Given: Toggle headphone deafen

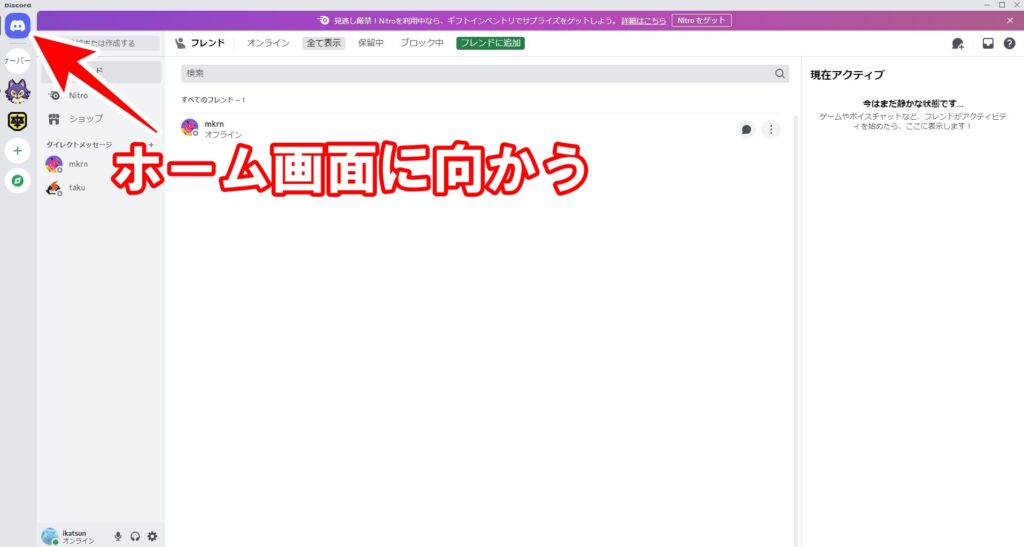Looking at the screenshot, I should (135, 537).
